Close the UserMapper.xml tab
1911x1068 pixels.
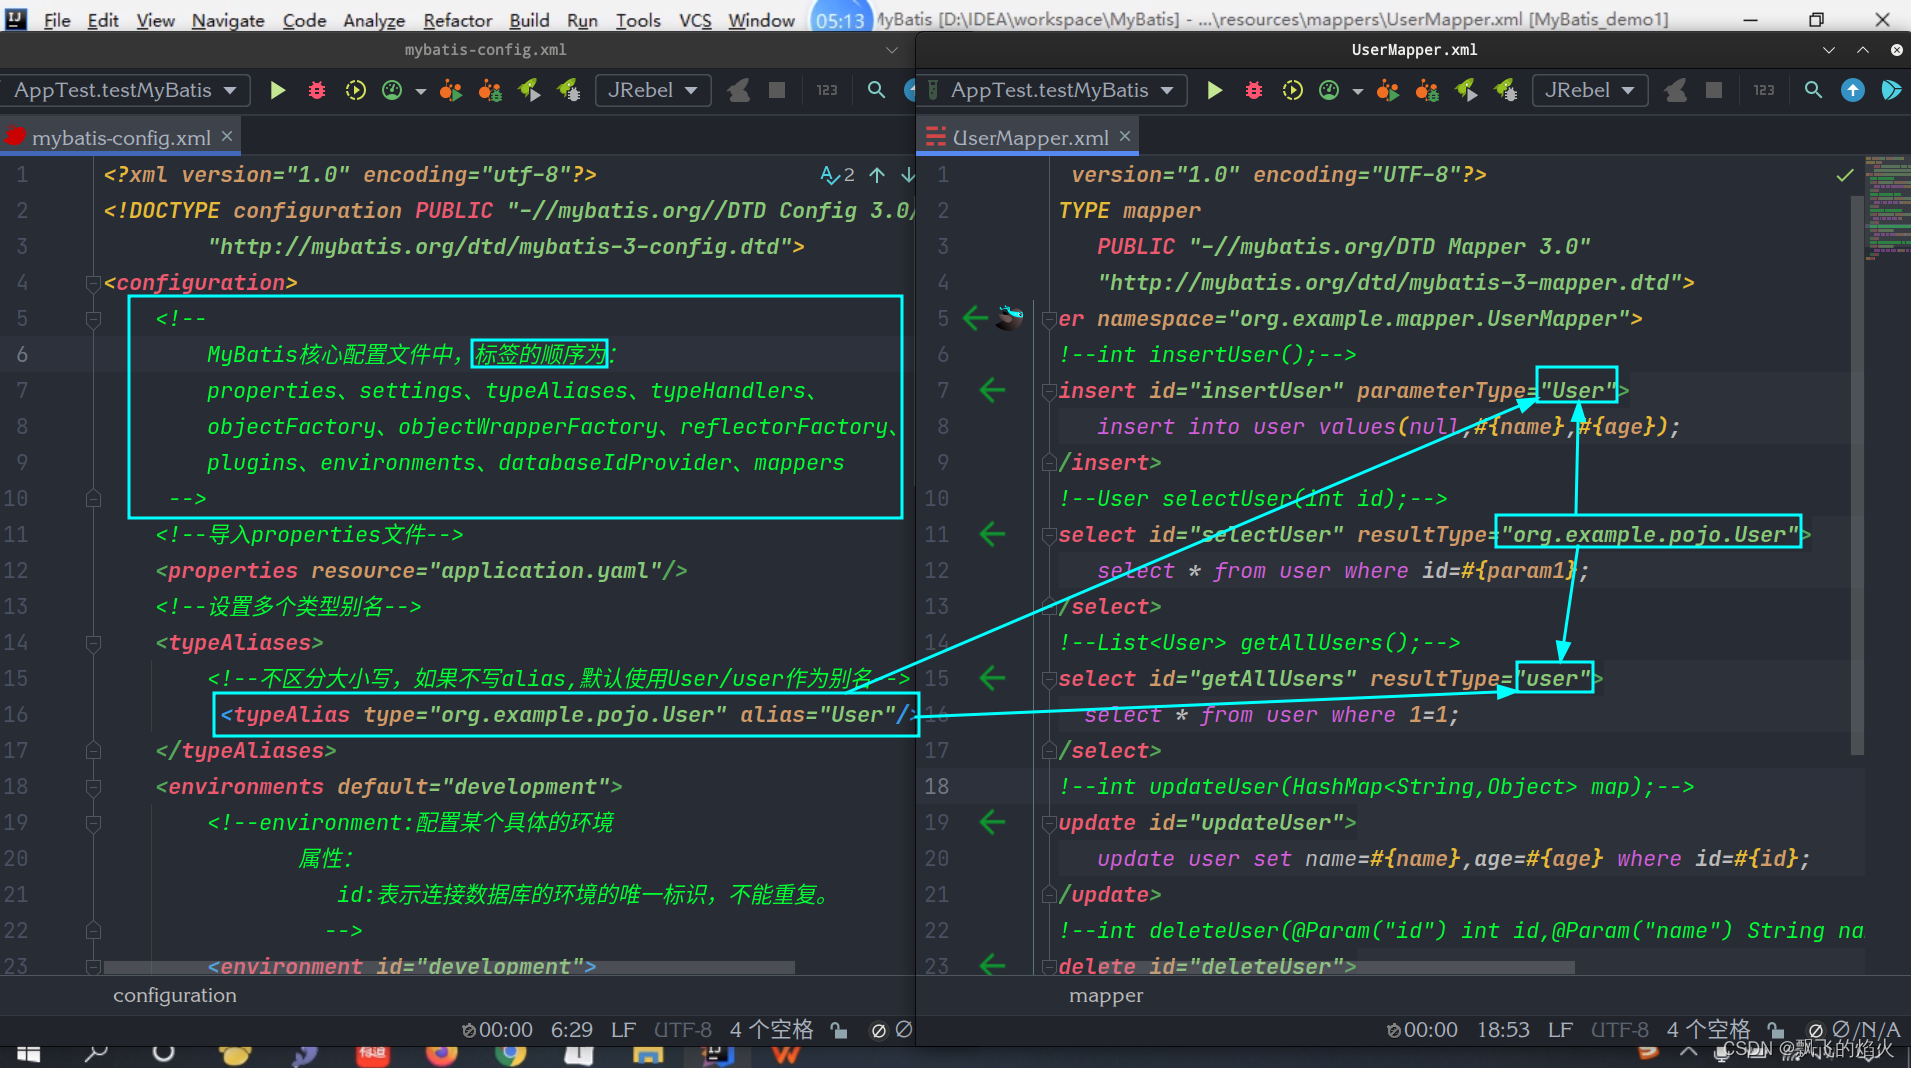pyautogui.click(x=1125, y=136)
